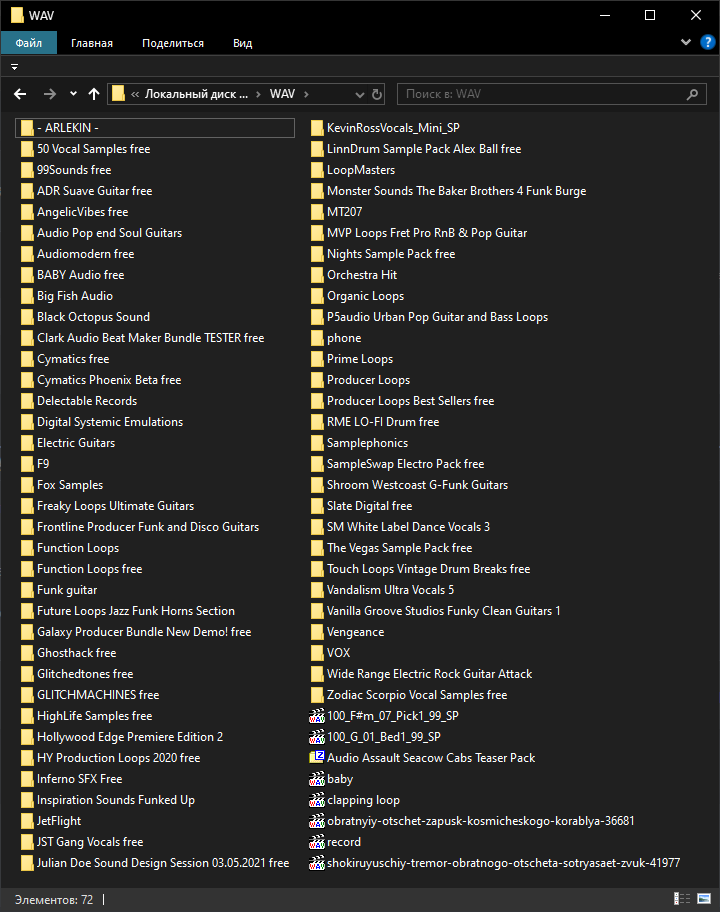This screenshot has height=912, width=720.
Task: Open the Главная ribbon tab
Action: click(92, 43)
